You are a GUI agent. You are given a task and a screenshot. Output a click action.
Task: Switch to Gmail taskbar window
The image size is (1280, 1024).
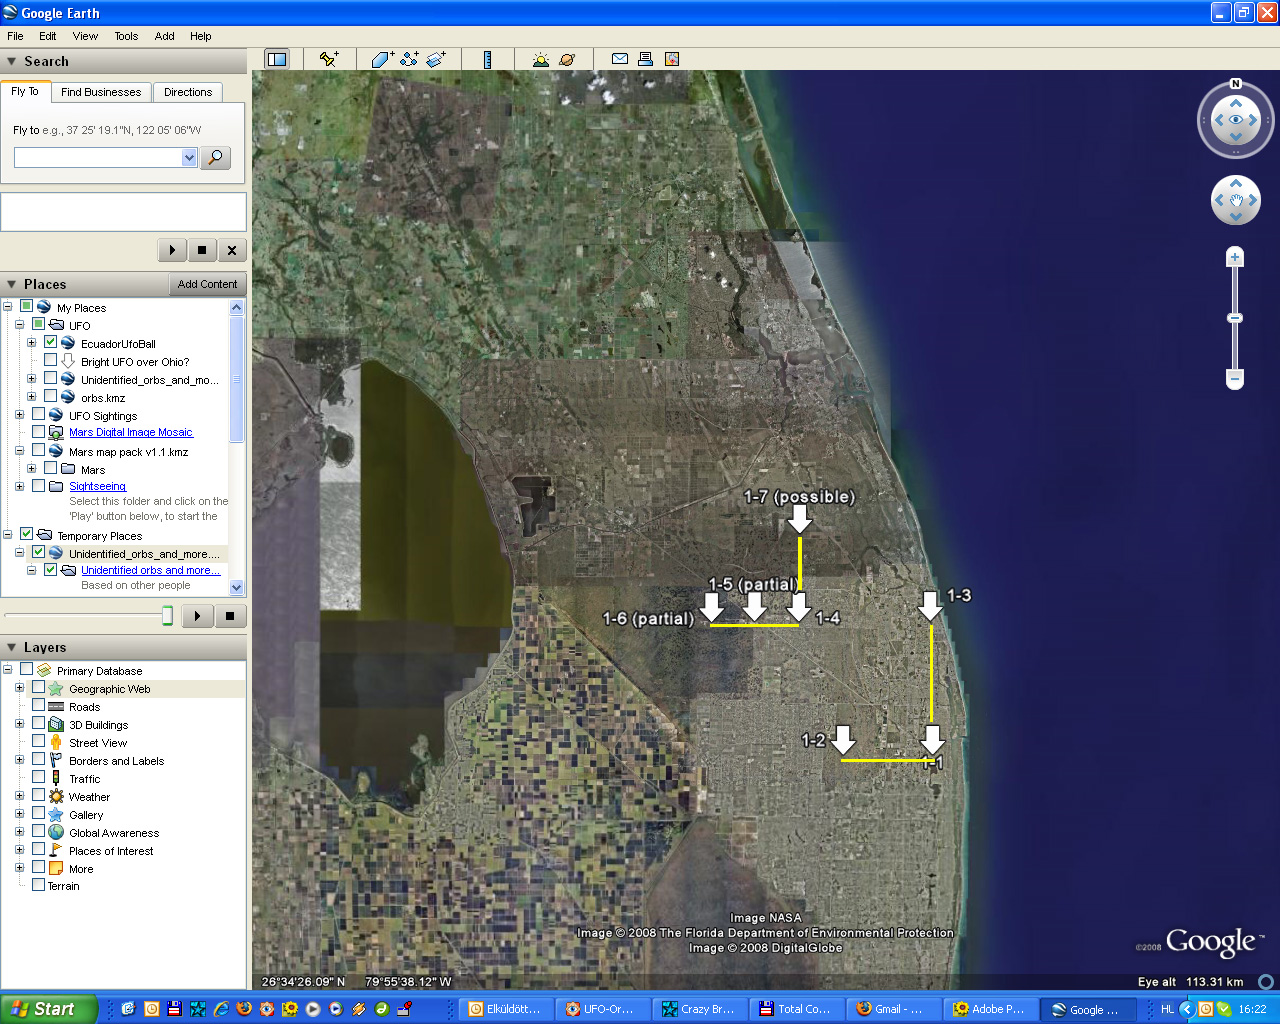pos(892,1009)
